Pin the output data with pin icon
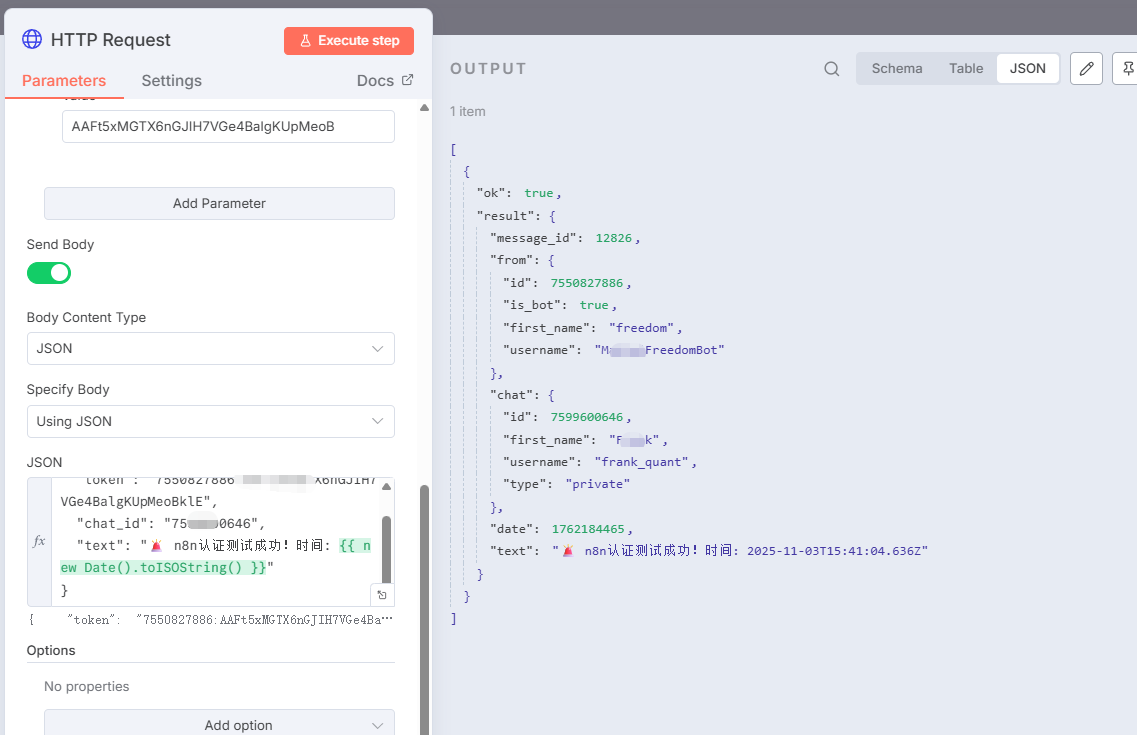This screenshot has height=735, width=1137. click(x=1127, y=68)
